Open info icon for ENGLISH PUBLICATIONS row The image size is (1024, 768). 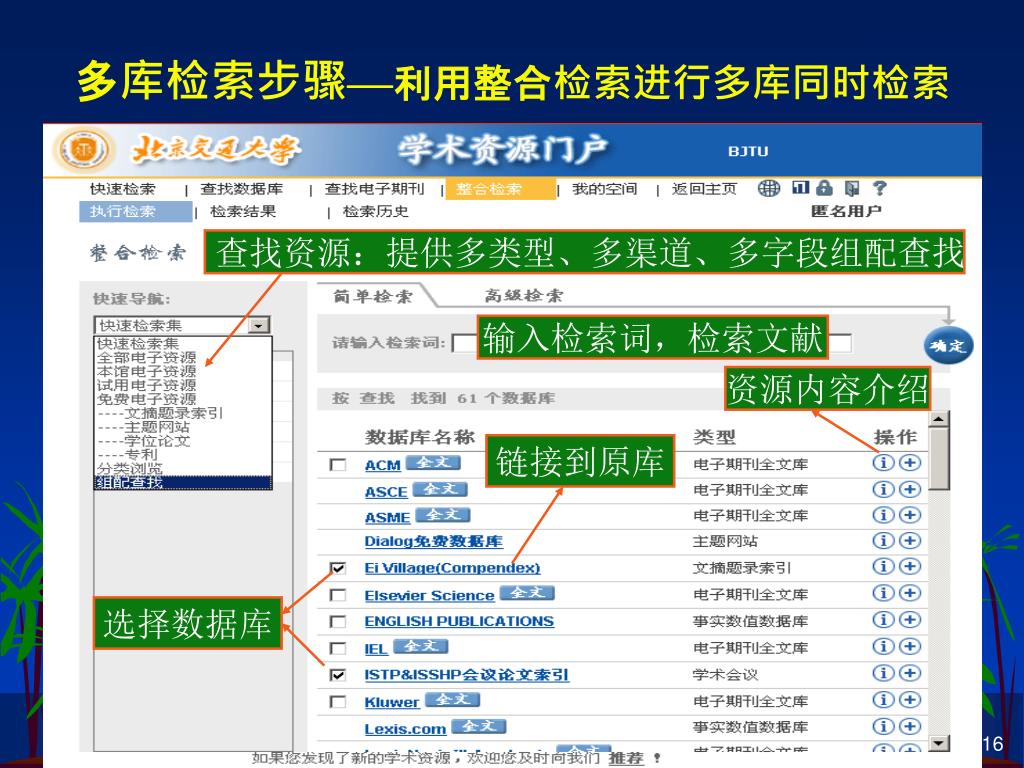[x=883, y=619]
